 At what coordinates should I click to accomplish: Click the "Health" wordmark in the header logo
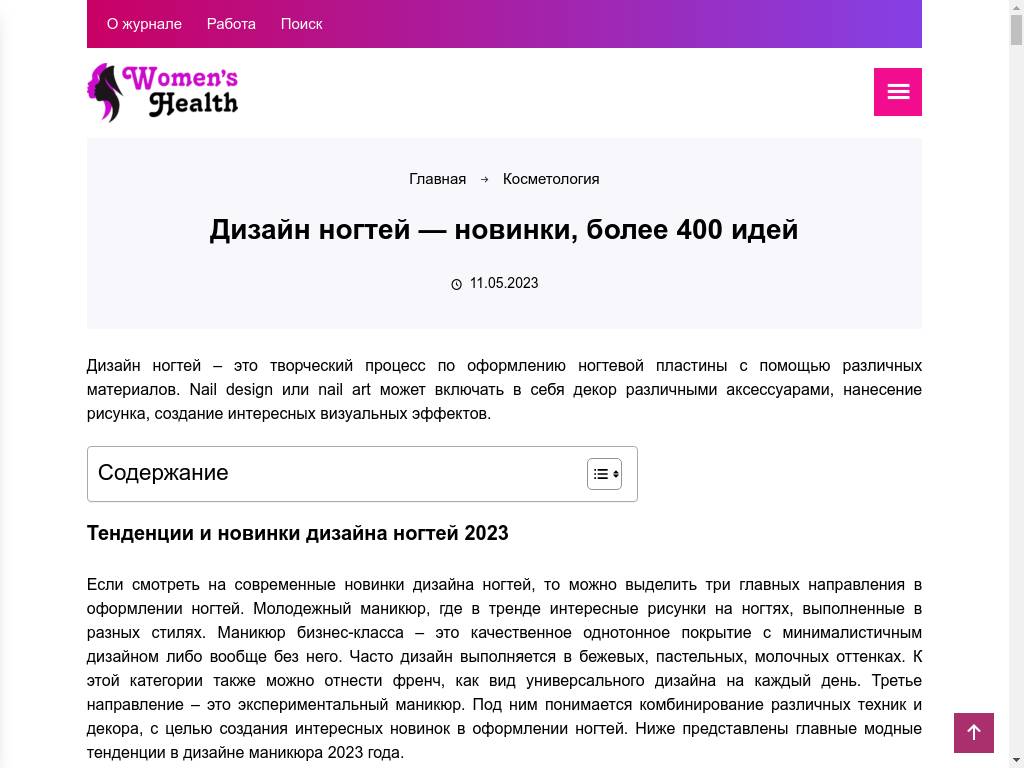point(196,105)
